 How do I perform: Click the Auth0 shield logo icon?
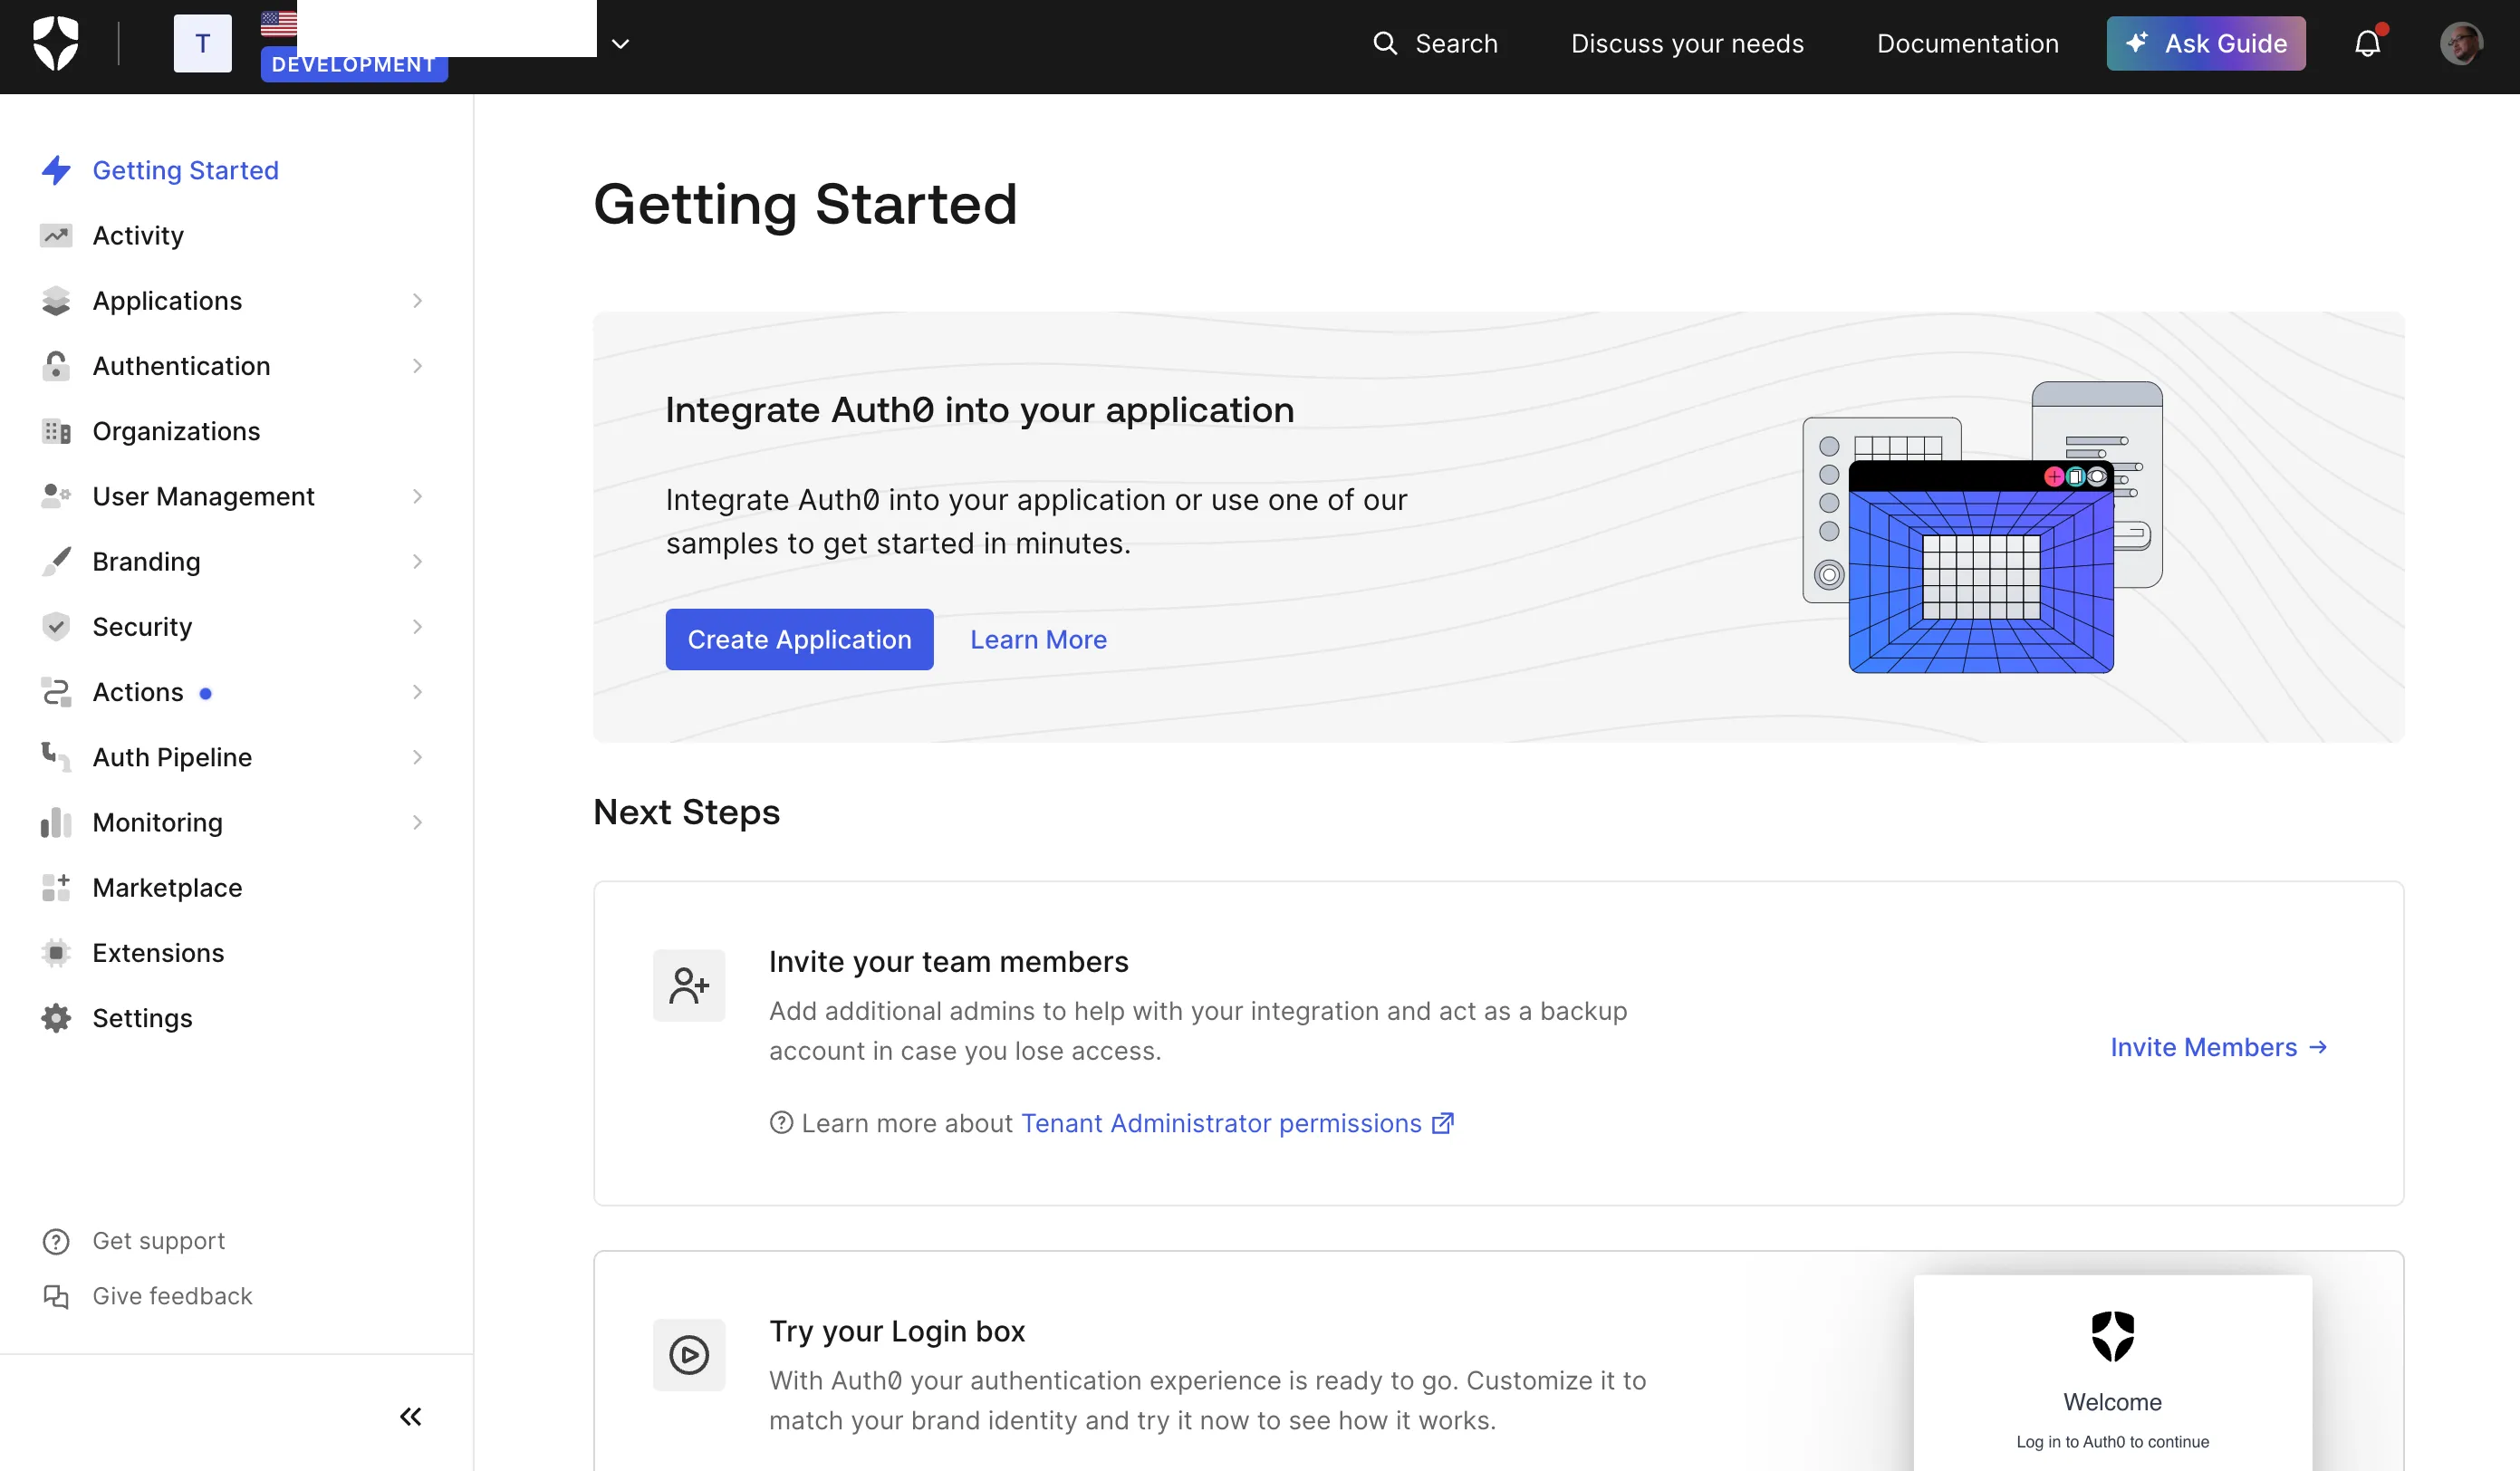56,43
